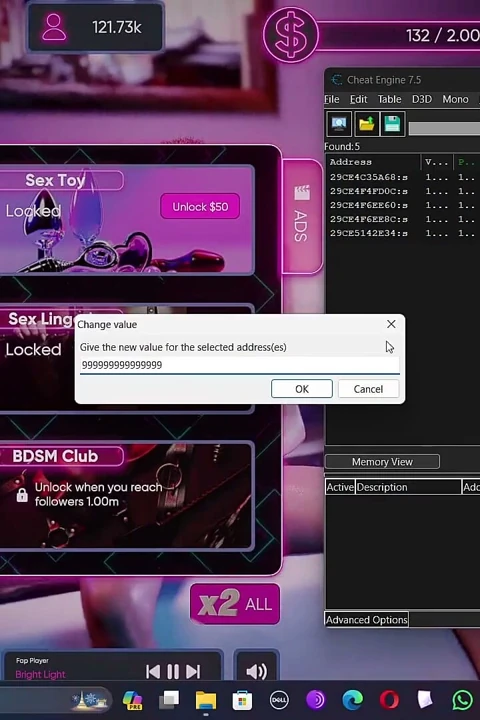Select address row 29CE4F6EE8C
This screenshot has width=480, height=720.
coord(403,219)
